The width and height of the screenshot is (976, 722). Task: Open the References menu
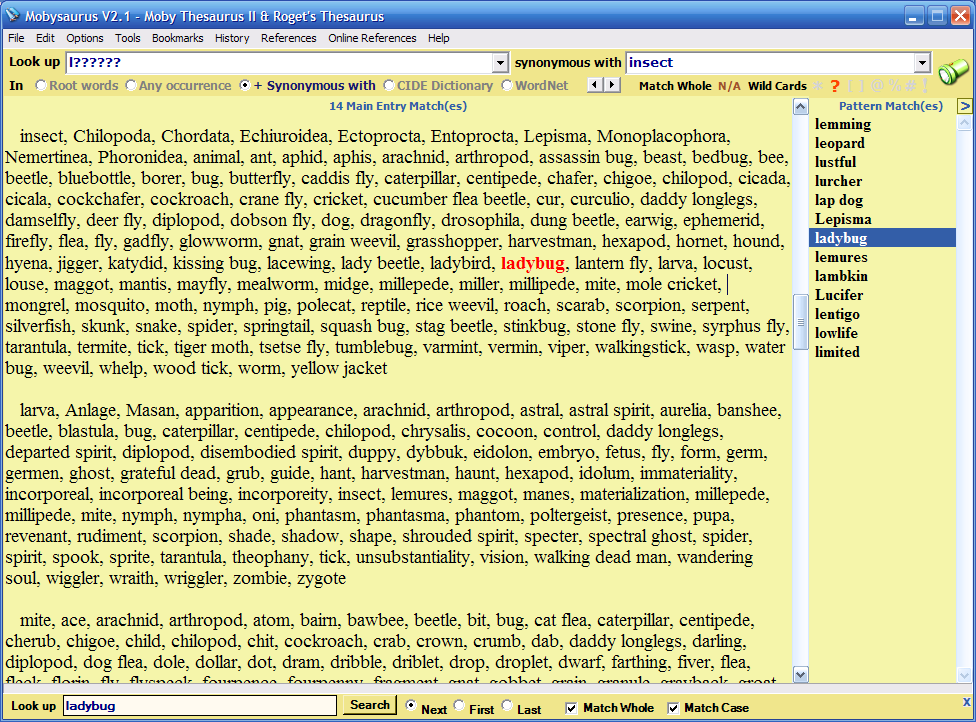click(288, 38)
